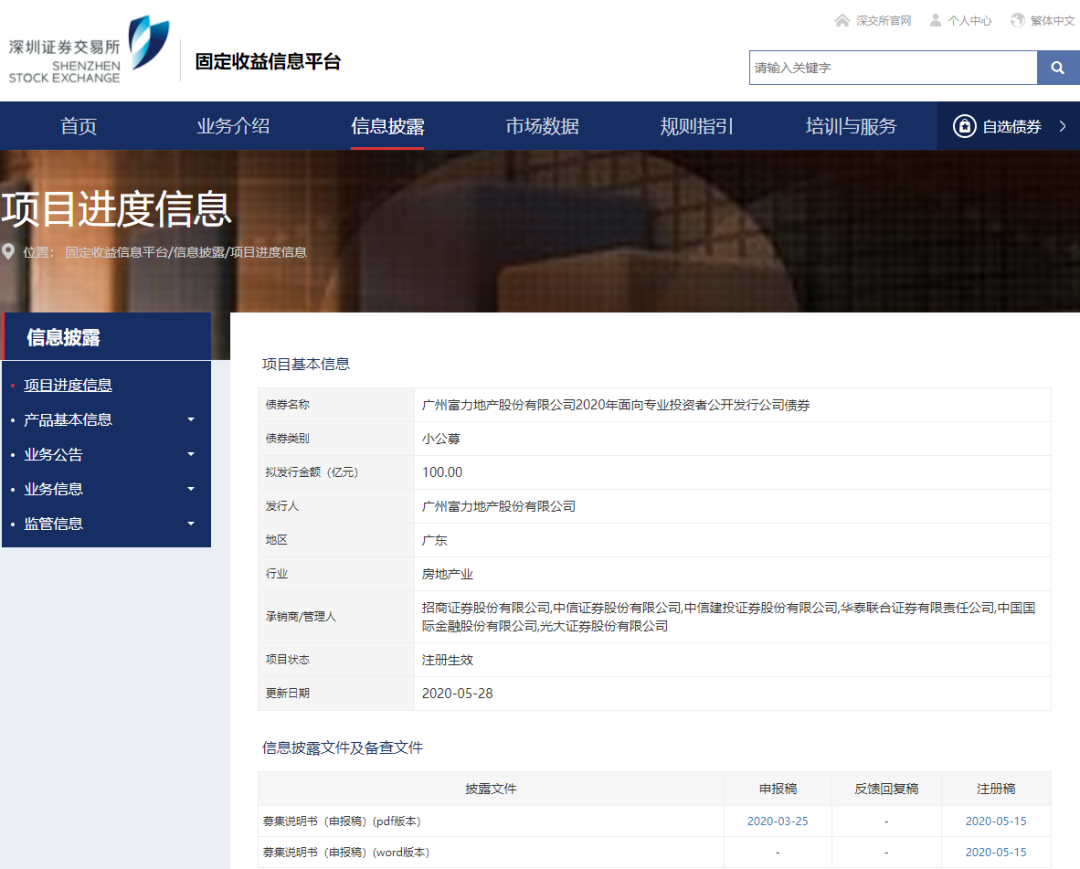Open 业务信息 sidebar item

(x=53, y=489)
